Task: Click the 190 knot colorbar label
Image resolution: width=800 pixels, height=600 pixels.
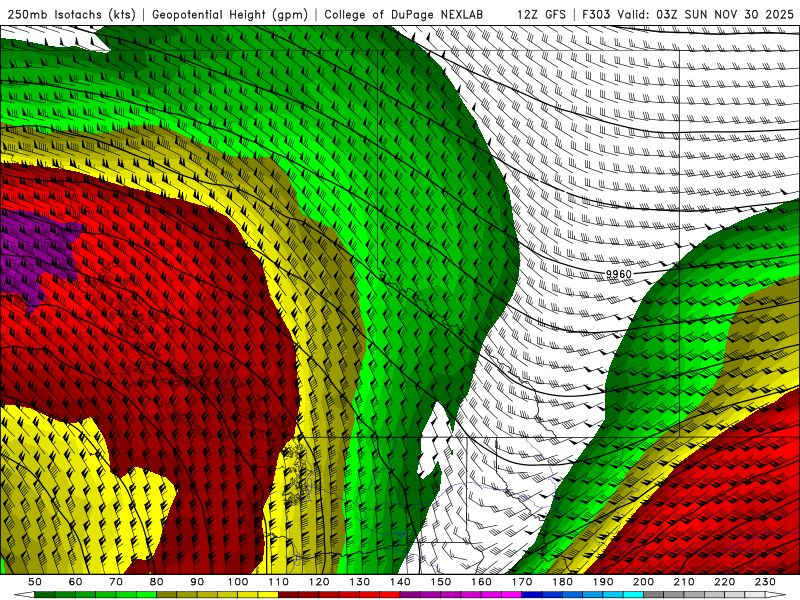Action: click(x=603, y=582)
